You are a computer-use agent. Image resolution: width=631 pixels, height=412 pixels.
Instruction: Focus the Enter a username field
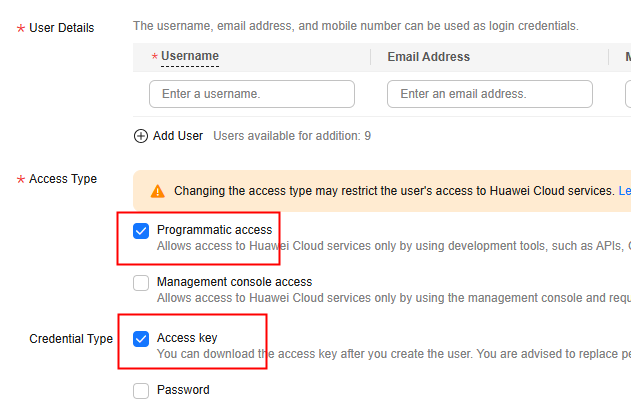(x=252, y=94)
